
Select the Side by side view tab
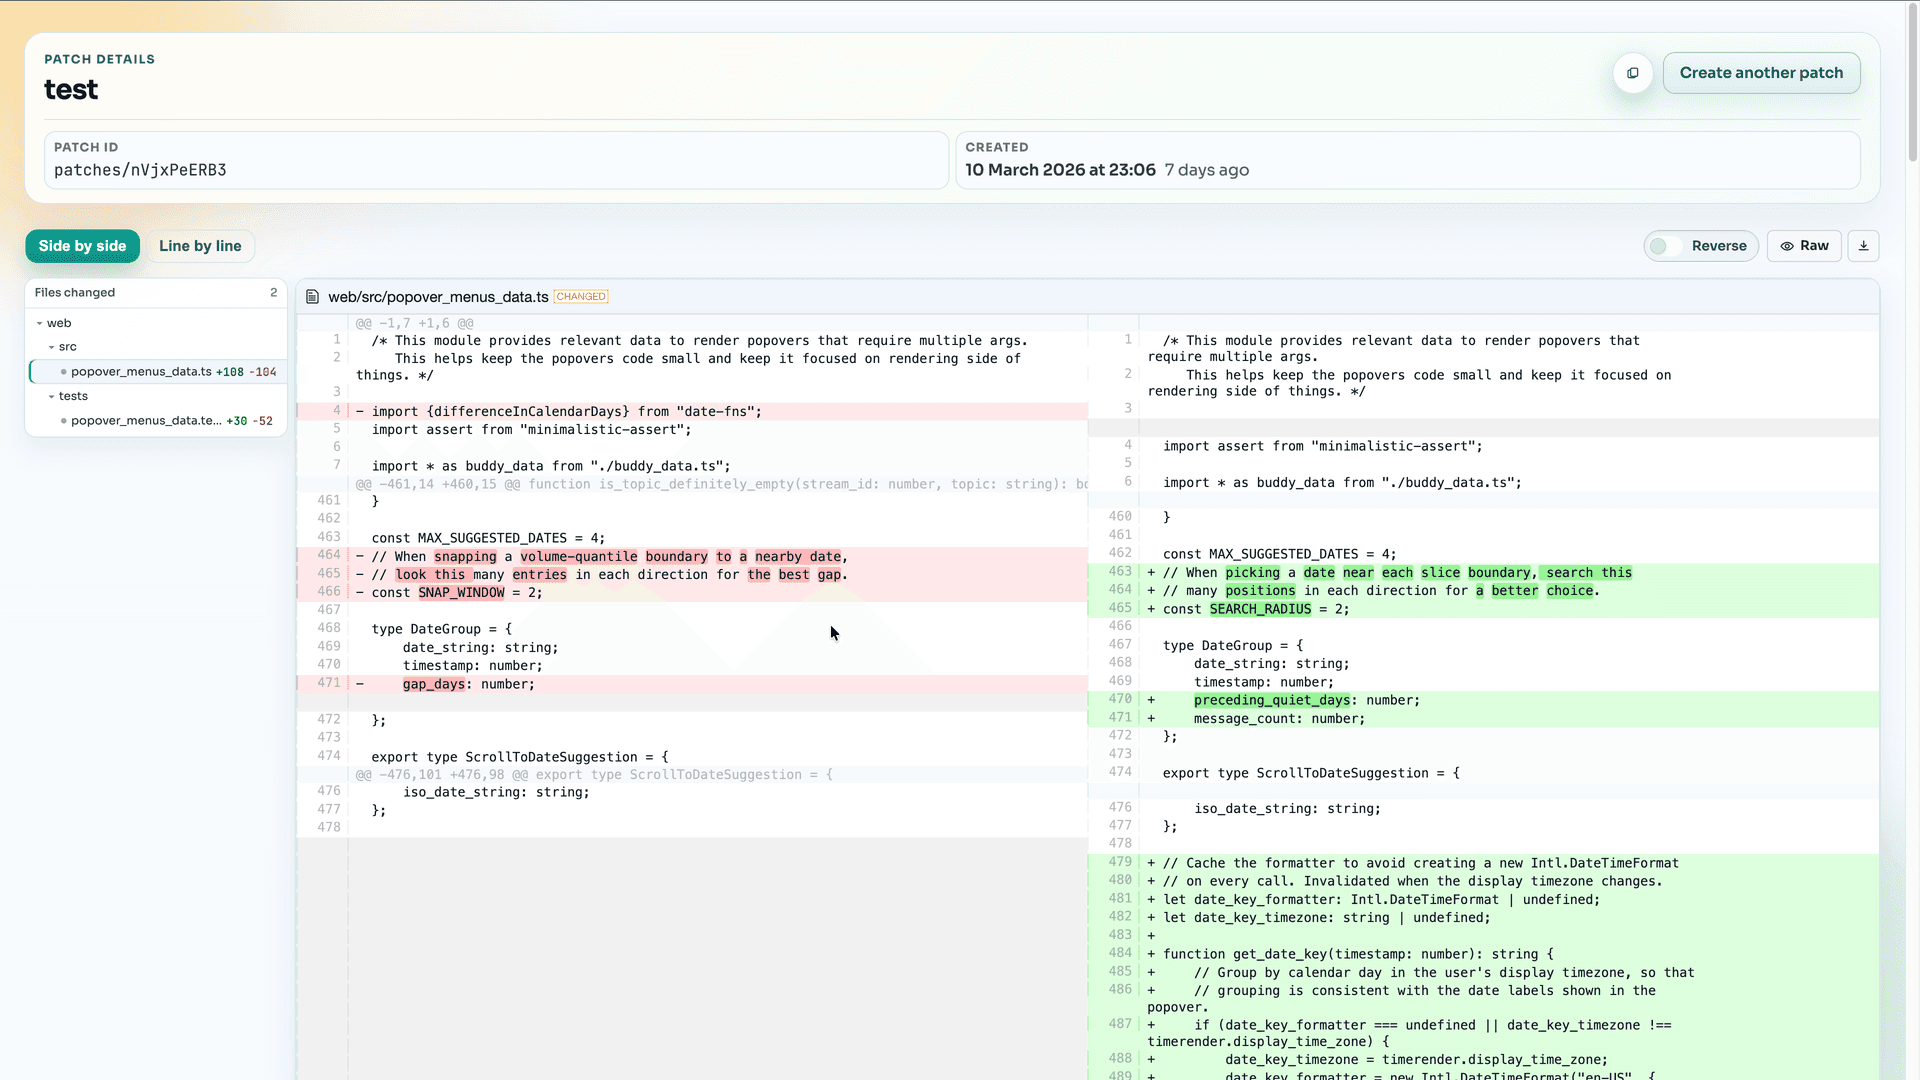click(82, 246)
